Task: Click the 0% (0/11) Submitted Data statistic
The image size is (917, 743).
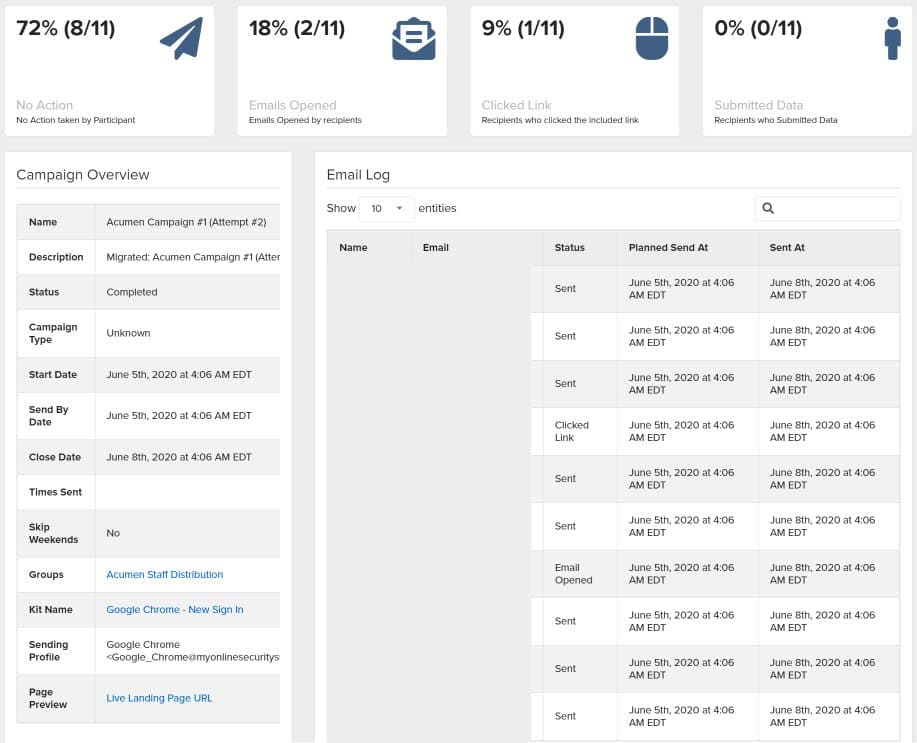Action: click(758, 29)
